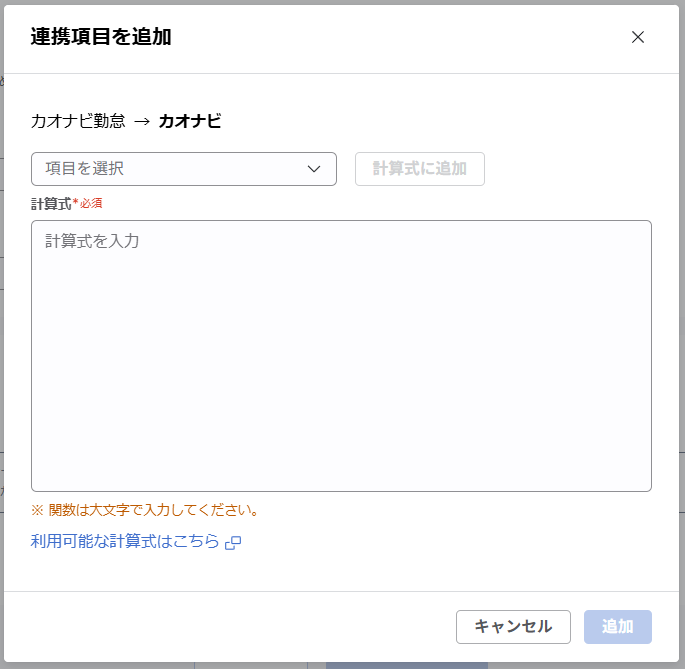Click the external link icon beside 利用可能な計算式

(x=233, y=543)
